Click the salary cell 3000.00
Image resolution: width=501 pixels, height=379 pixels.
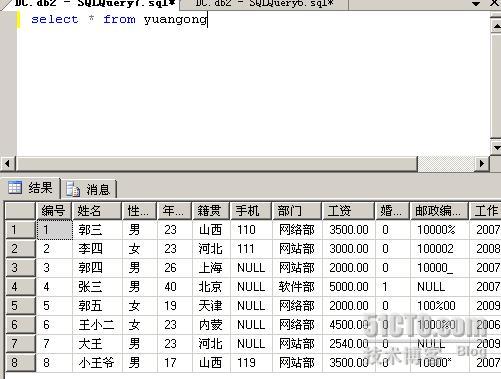349,249
